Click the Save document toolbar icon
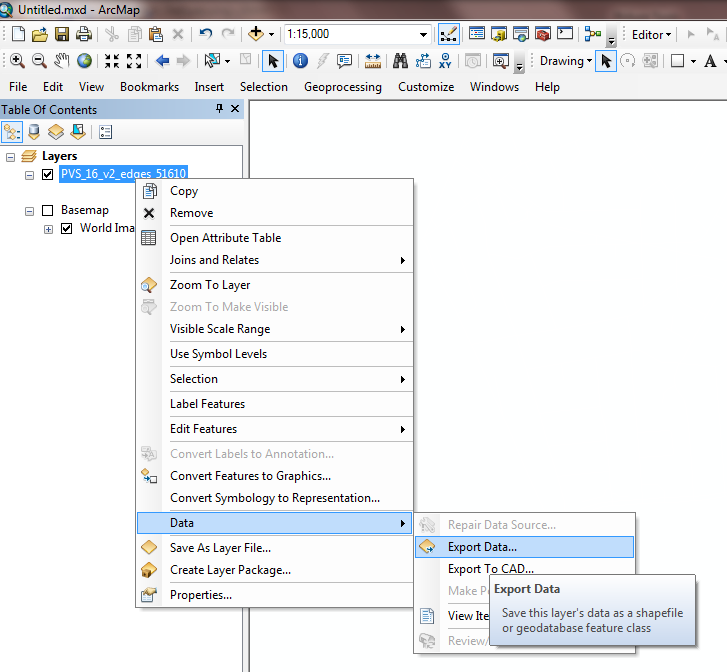The image size is (727, 672). pos(61,34)
